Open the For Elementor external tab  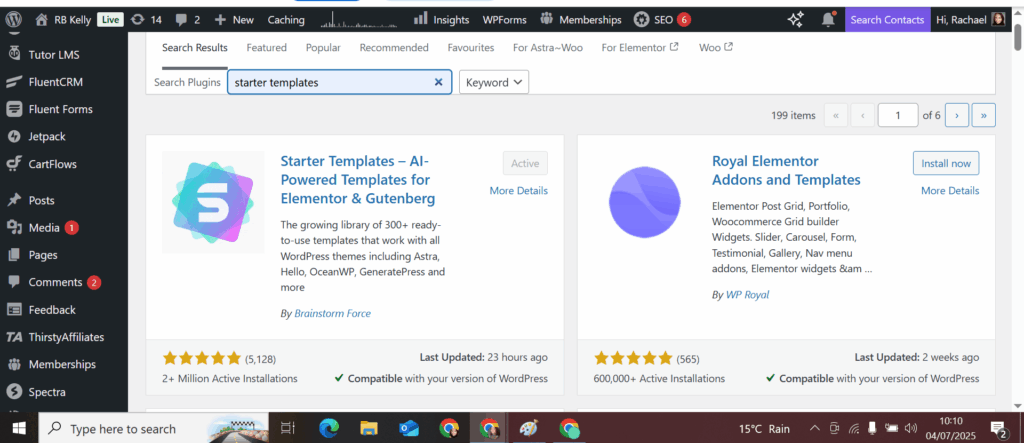pyautogui.click(x=640, y=48)
